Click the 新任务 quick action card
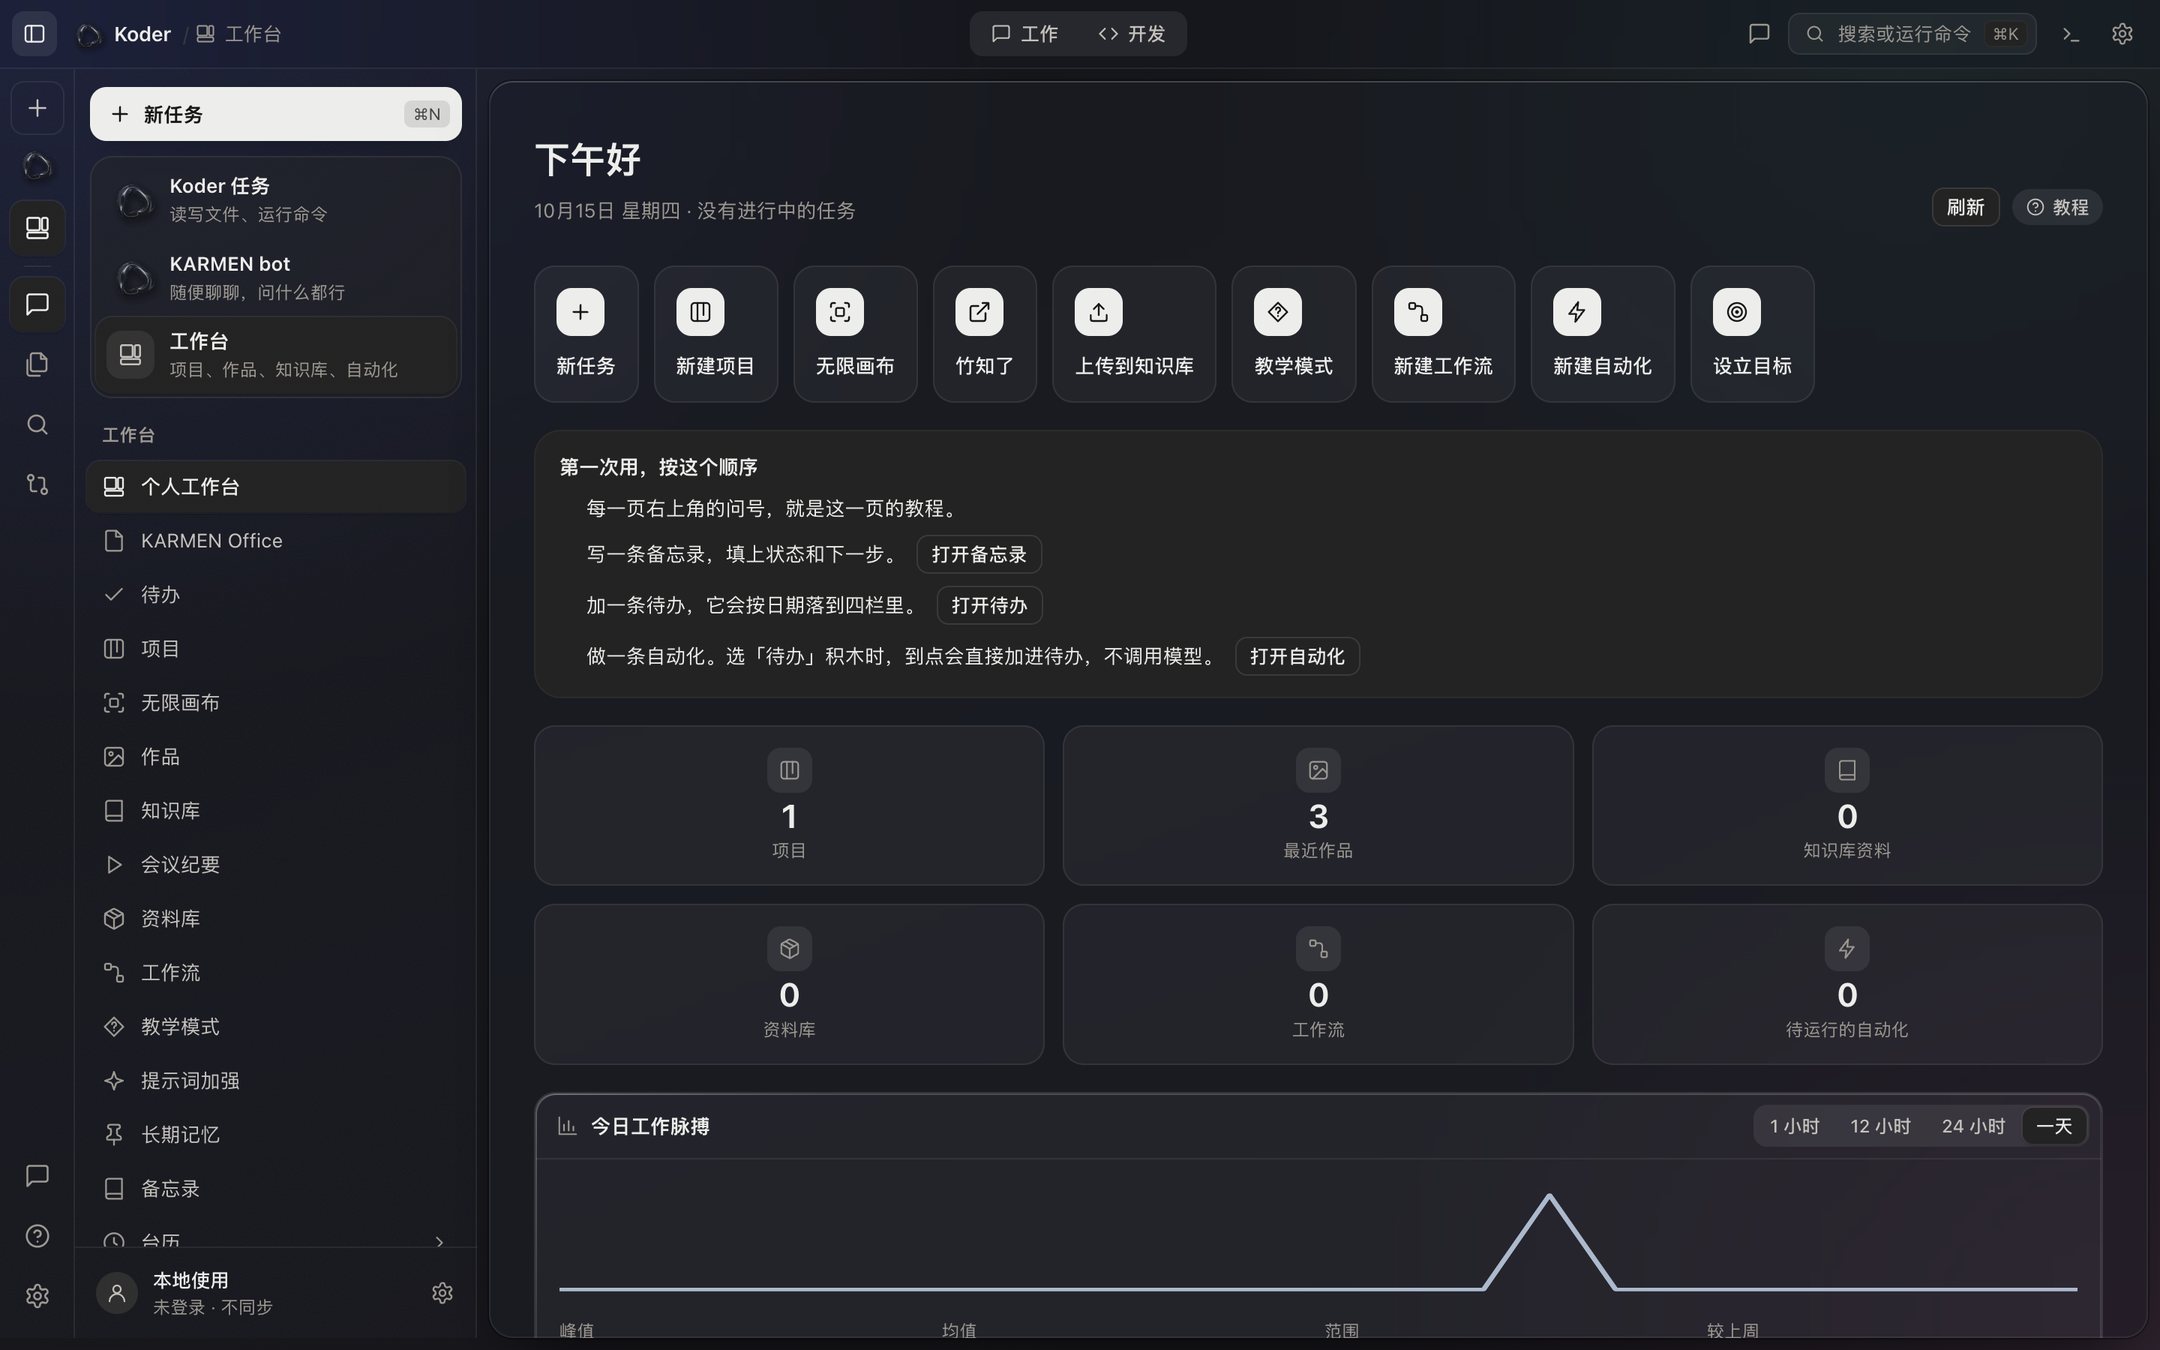This screenshot has width=2160, height=1350. [586, 334]
